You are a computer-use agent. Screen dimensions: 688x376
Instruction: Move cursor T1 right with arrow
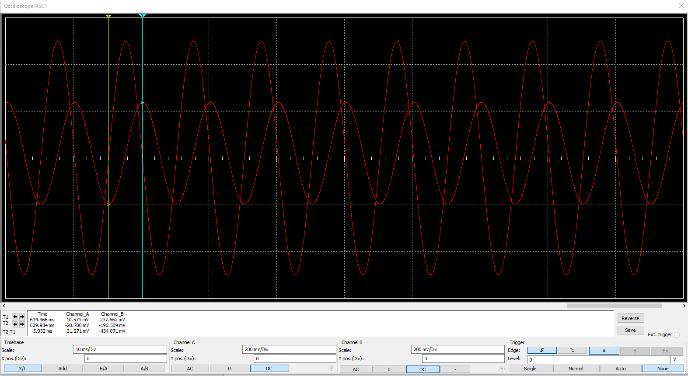(22, 316)
